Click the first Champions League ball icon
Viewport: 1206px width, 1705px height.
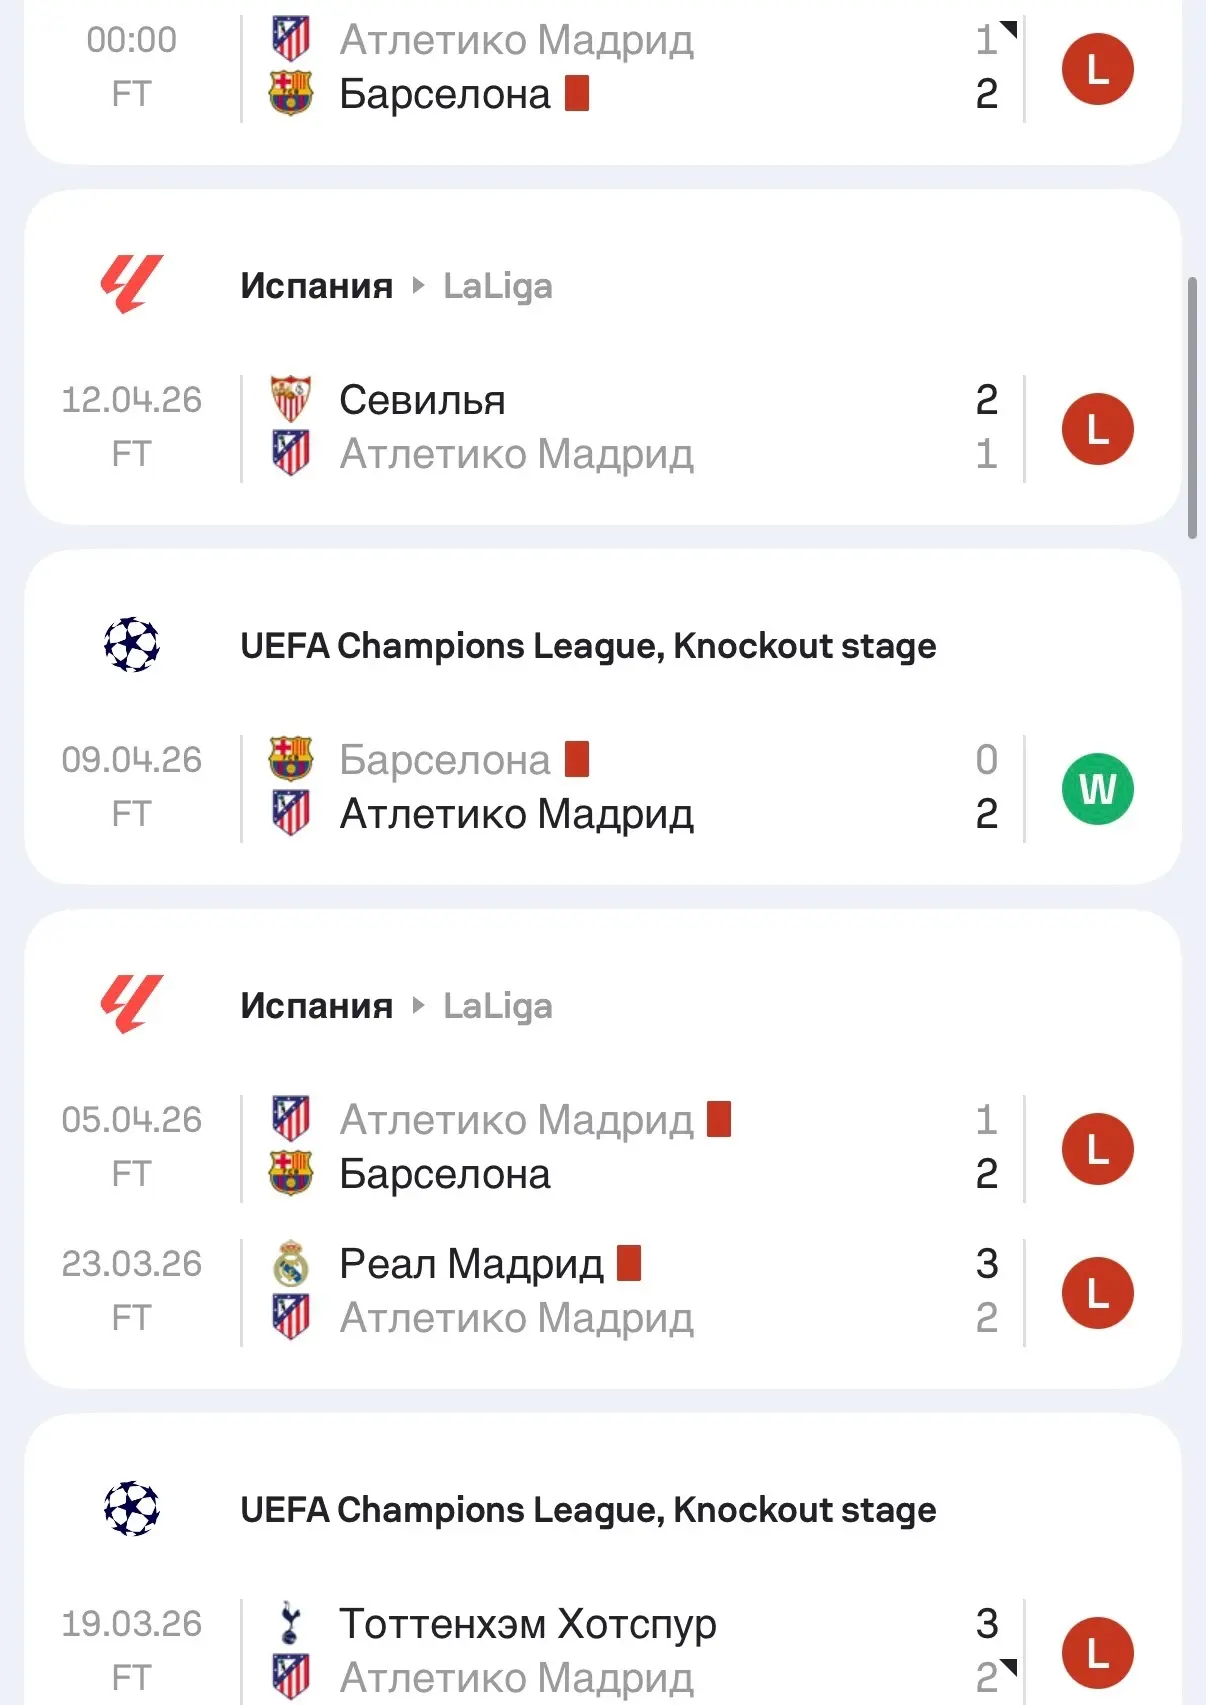pyautogui.click(x=131, y=645)
